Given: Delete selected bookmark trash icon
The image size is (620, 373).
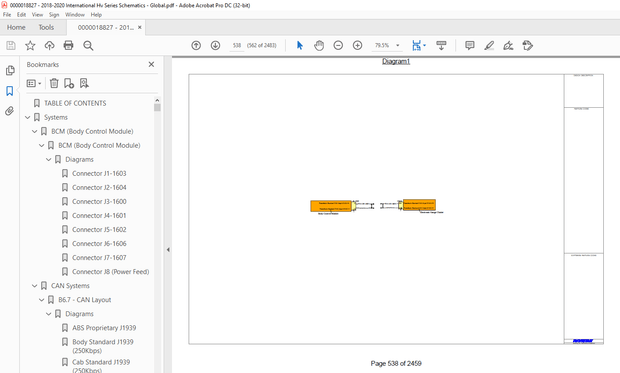Looking at the screenshot, I should click(54, 83).
